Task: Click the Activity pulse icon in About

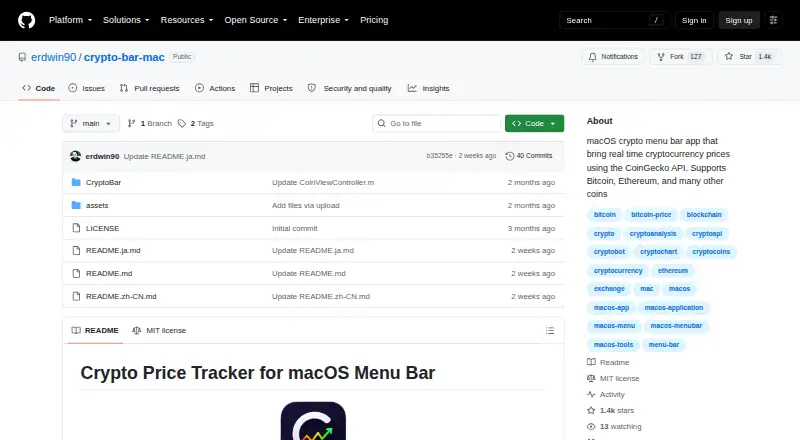Action: coord(591,395)
